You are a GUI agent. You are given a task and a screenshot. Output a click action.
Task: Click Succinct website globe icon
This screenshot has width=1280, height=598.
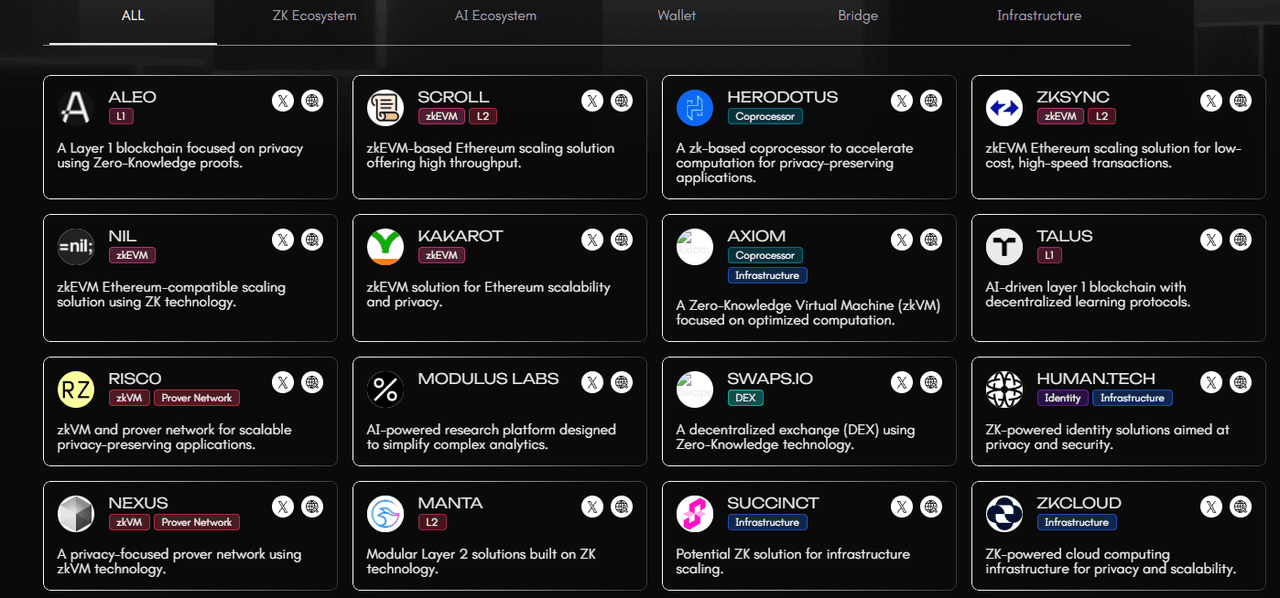point(931,506)
